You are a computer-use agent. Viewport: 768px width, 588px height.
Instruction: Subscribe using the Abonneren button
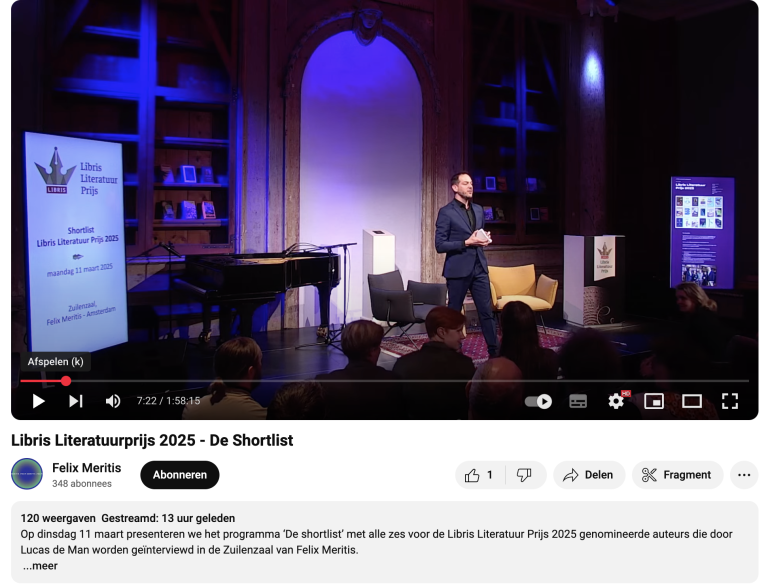[180, 475]
